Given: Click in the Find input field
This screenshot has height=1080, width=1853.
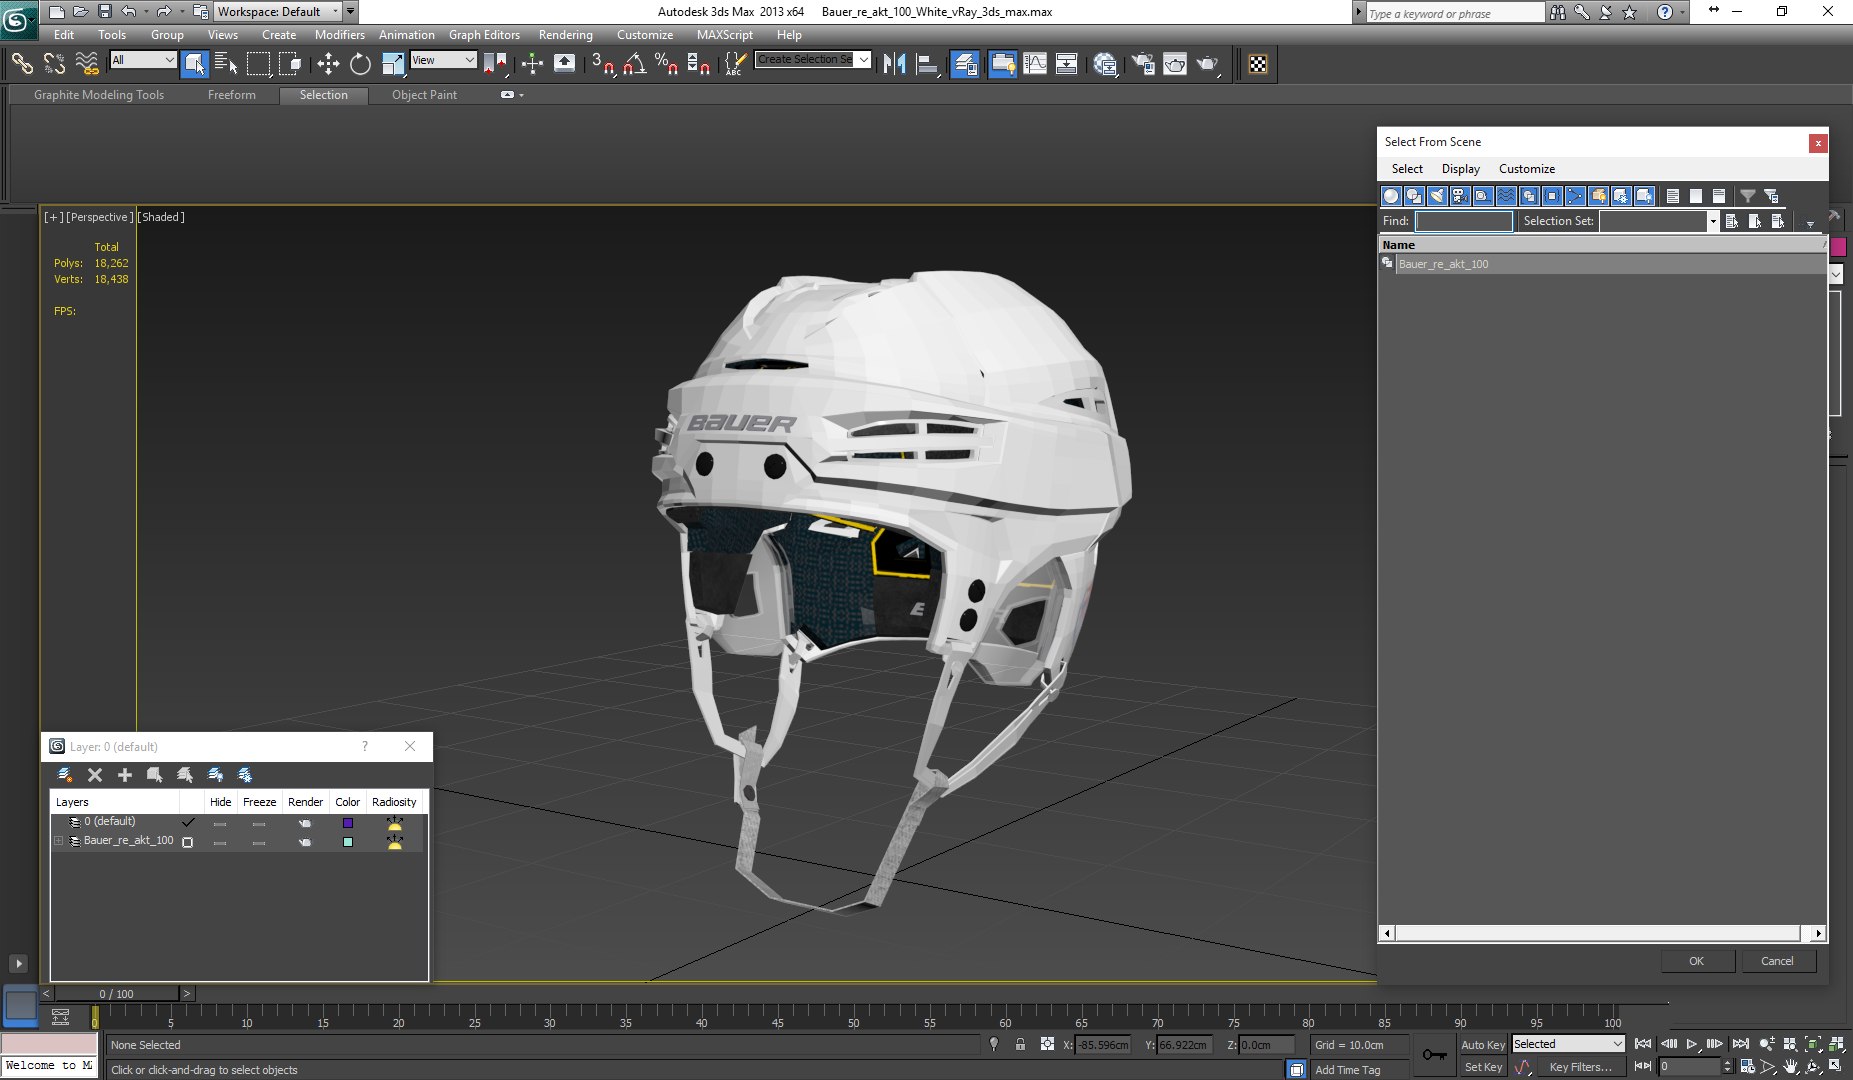Looking at the screenshot, I should pyautogui.click(x=1464, y=221).
